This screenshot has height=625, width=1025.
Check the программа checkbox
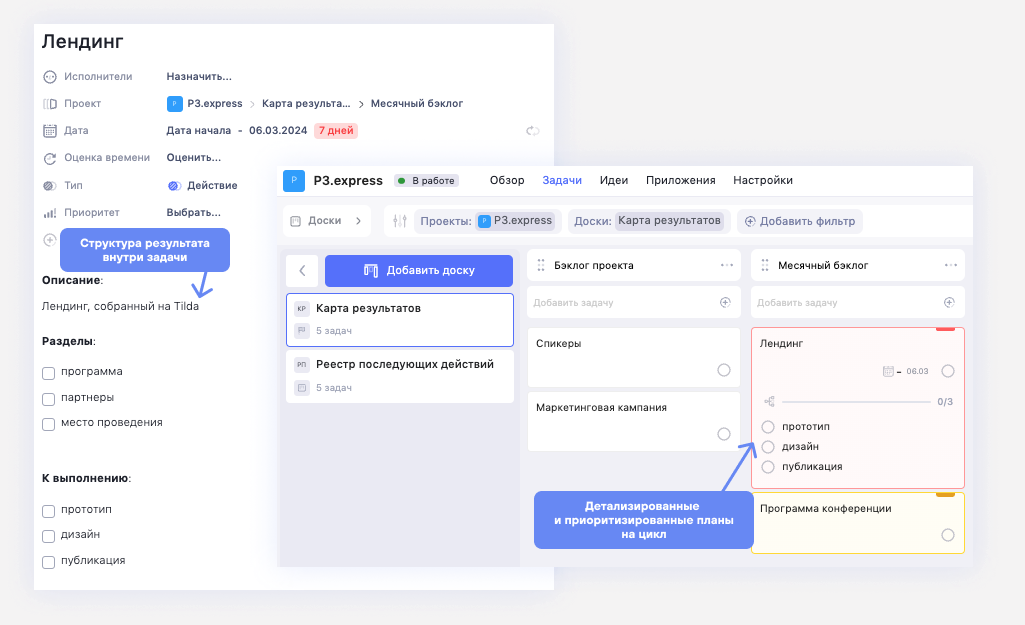[49, 373]
